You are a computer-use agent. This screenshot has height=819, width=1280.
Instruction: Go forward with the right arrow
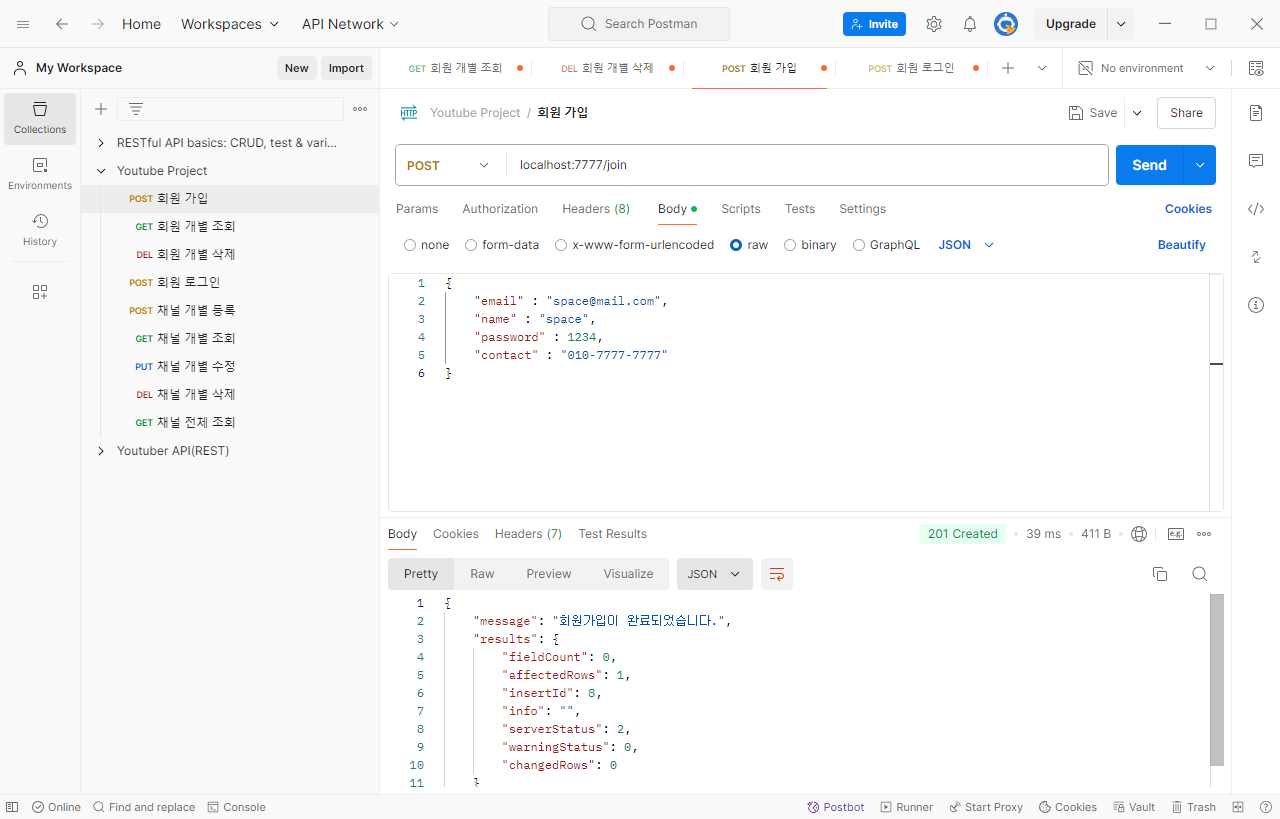[97, 24]
